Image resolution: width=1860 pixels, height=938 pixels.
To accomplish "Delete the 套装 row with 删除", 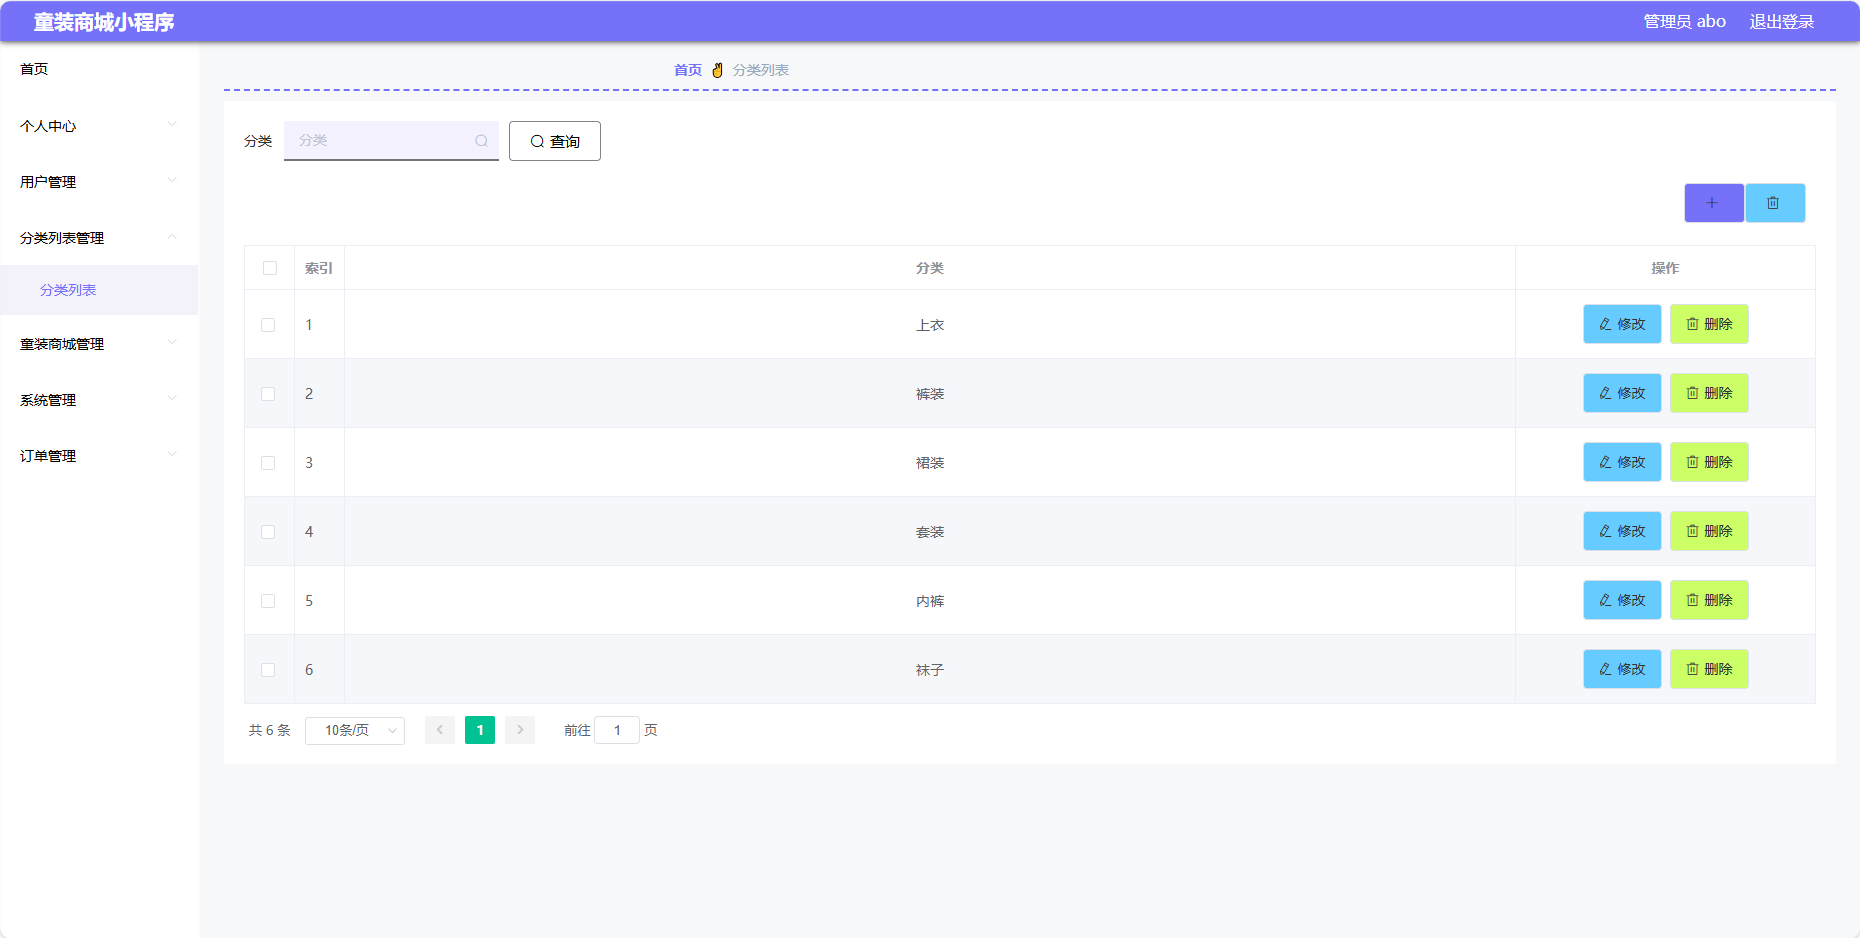I will (1709, 531).
